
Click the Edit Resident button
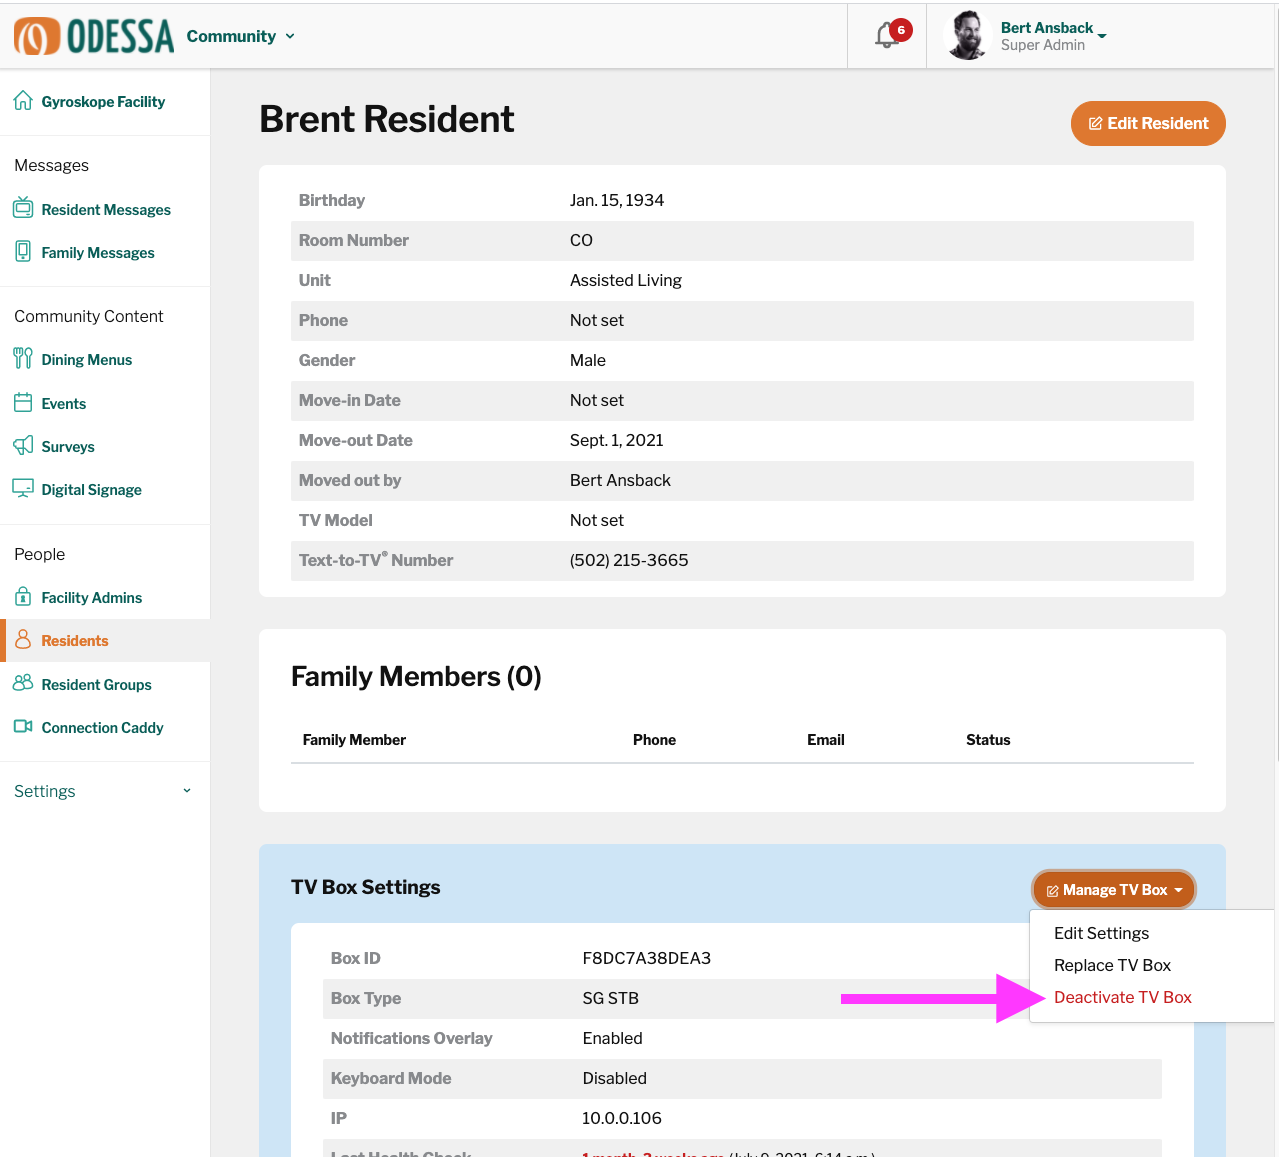[x=1148, y=123]
